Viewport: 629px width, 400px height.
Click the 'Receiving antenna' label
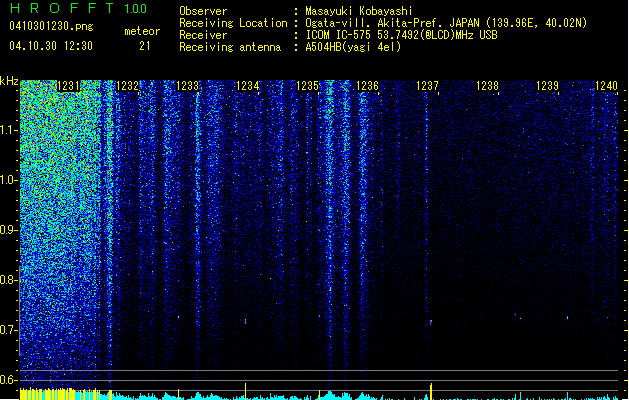pyautogui.click(x=230, y=47)
